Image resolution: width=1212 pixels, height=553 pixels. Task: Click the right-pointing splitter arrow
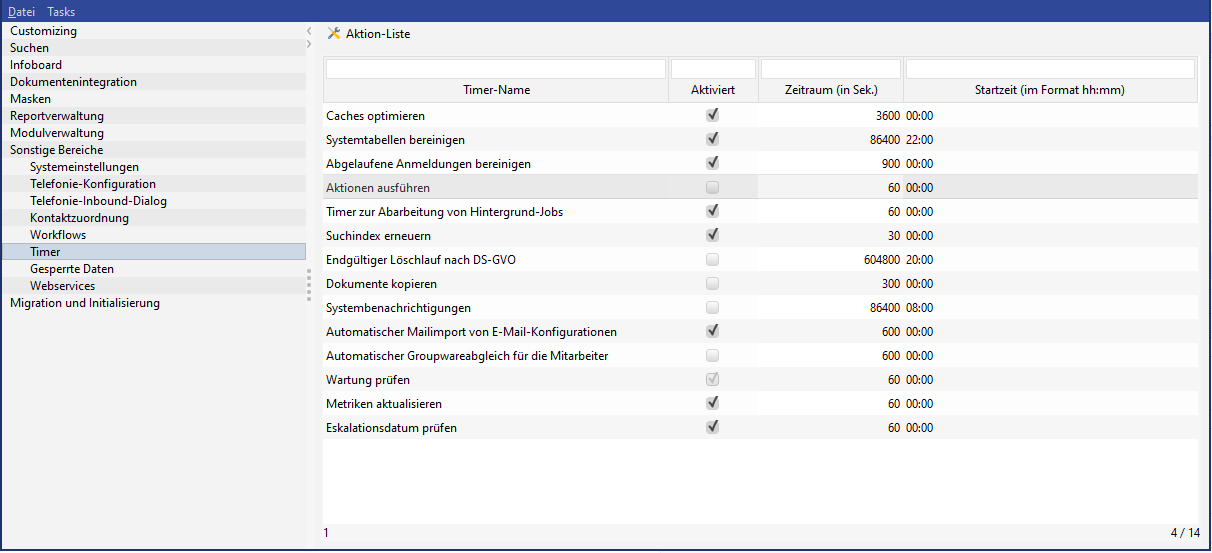click(309, 45)
